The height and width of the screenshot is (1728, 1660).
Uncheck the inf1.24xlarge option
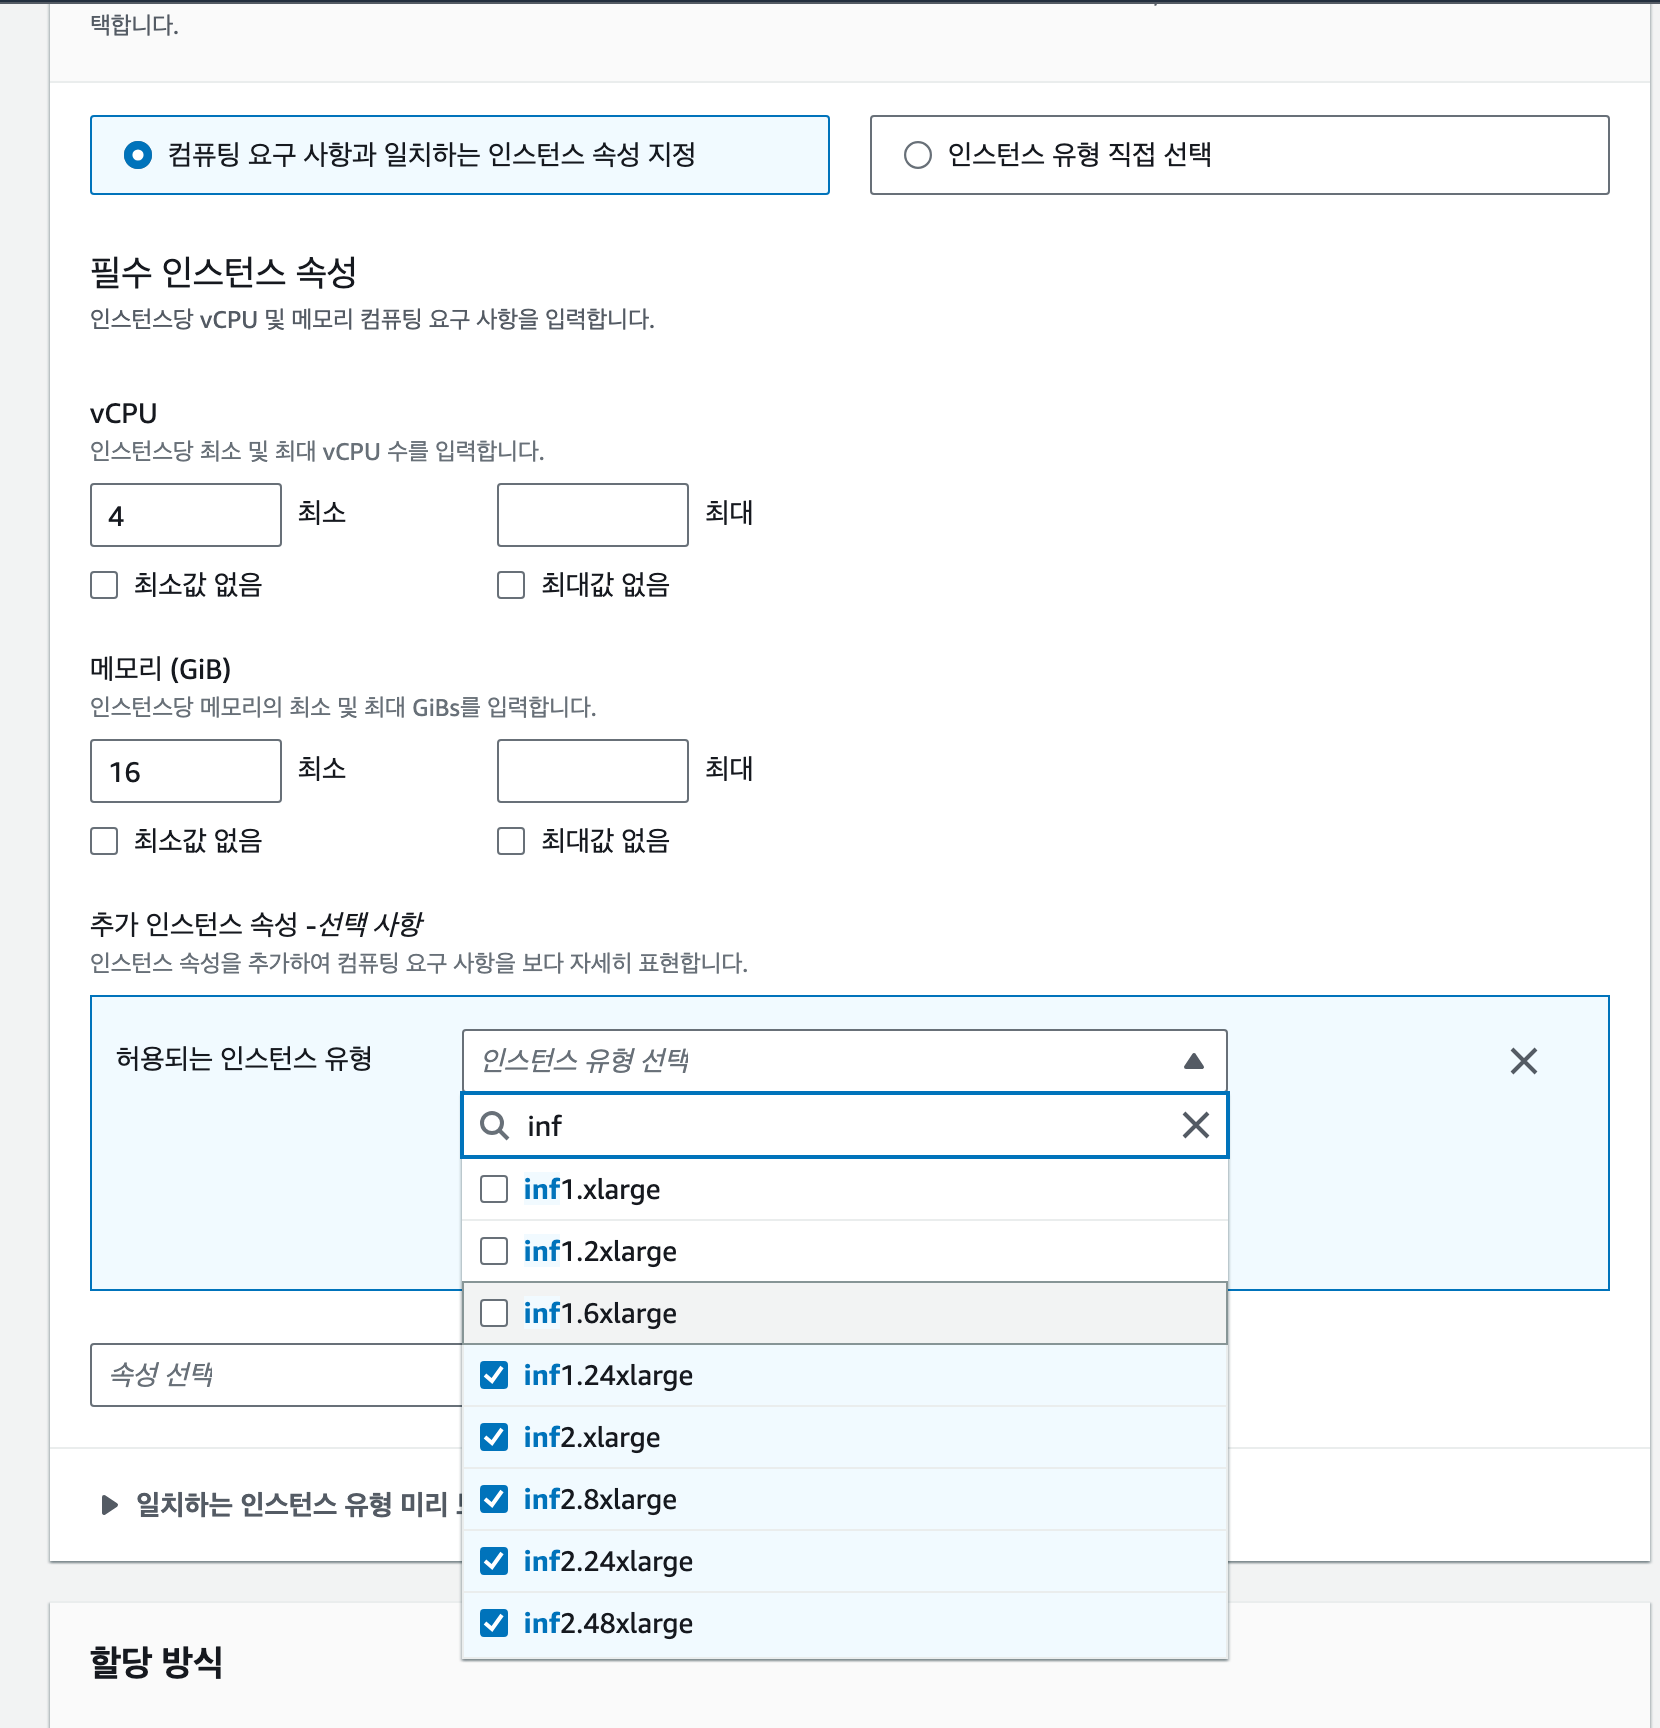[x=844, y=1375]
